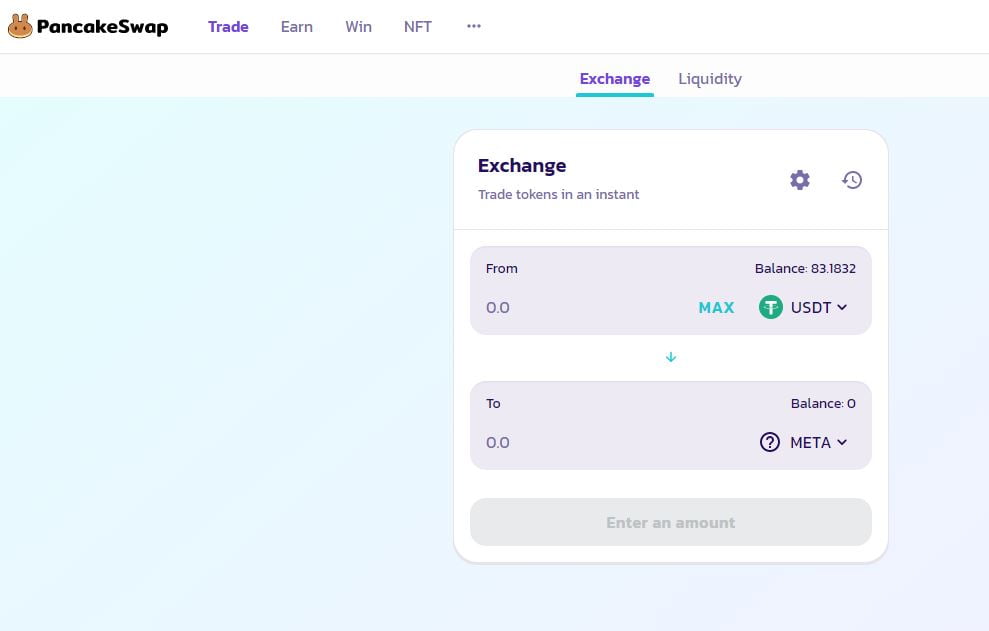This screenshot has width=989, height=631.
Task: Switch to the Liquidity tab
Action: (710, 79)
